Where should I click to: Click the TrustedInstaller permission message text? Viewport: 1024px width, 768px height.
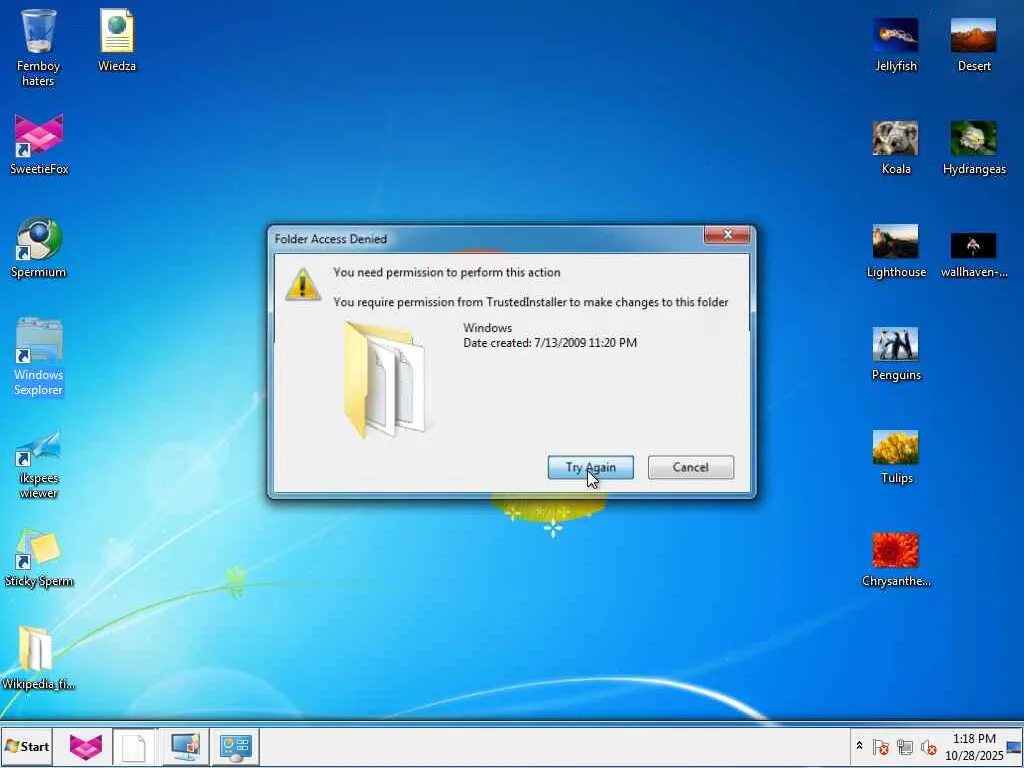pos(530,302)
